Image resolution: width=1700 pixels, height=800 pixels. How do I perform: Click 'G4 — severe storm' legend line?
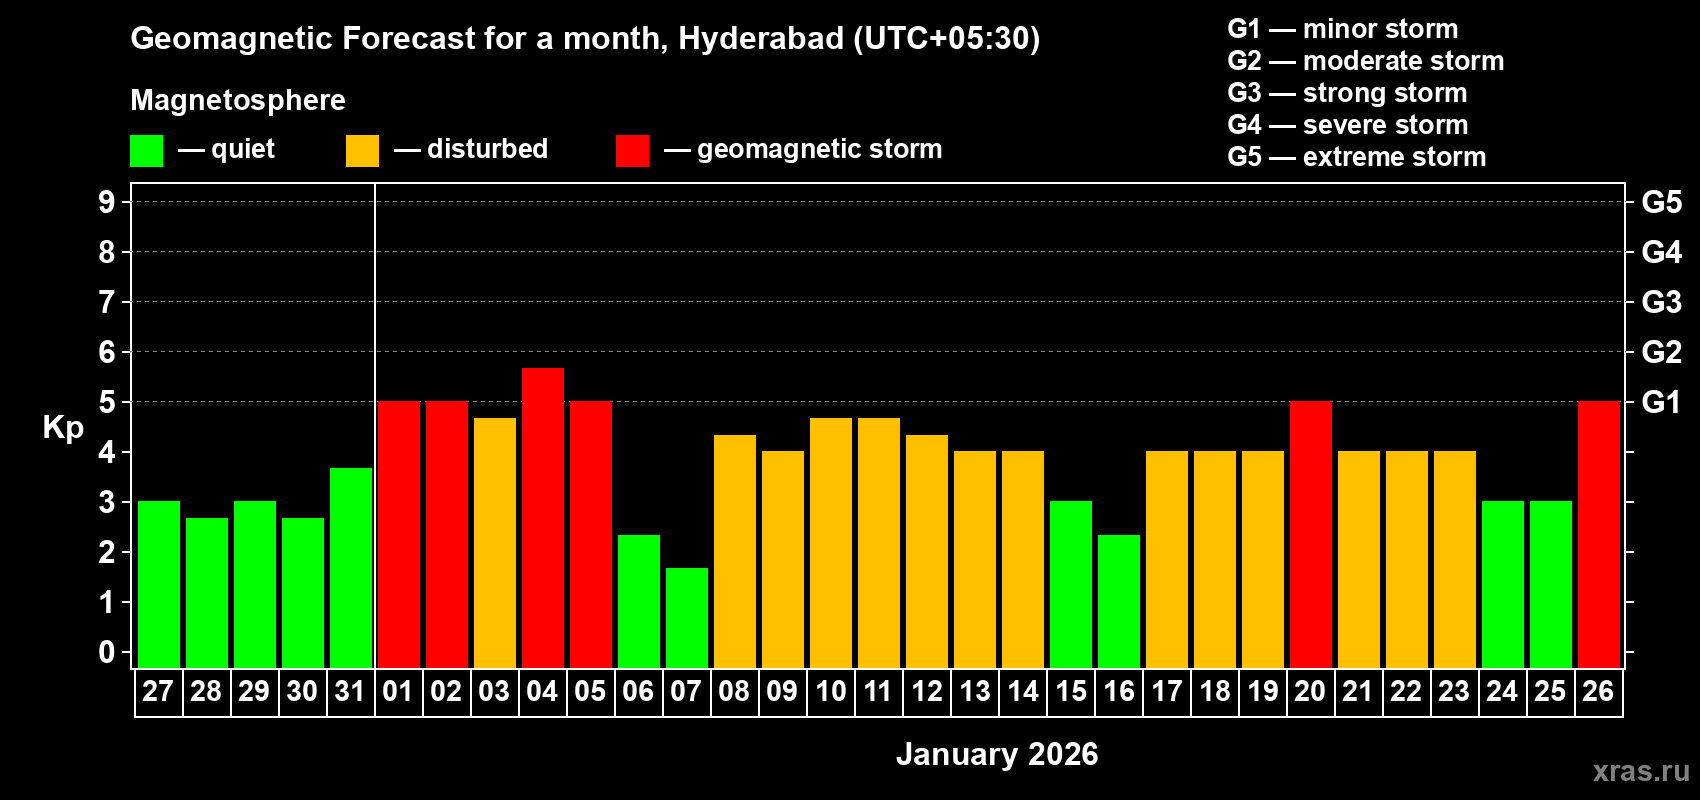1347,125
